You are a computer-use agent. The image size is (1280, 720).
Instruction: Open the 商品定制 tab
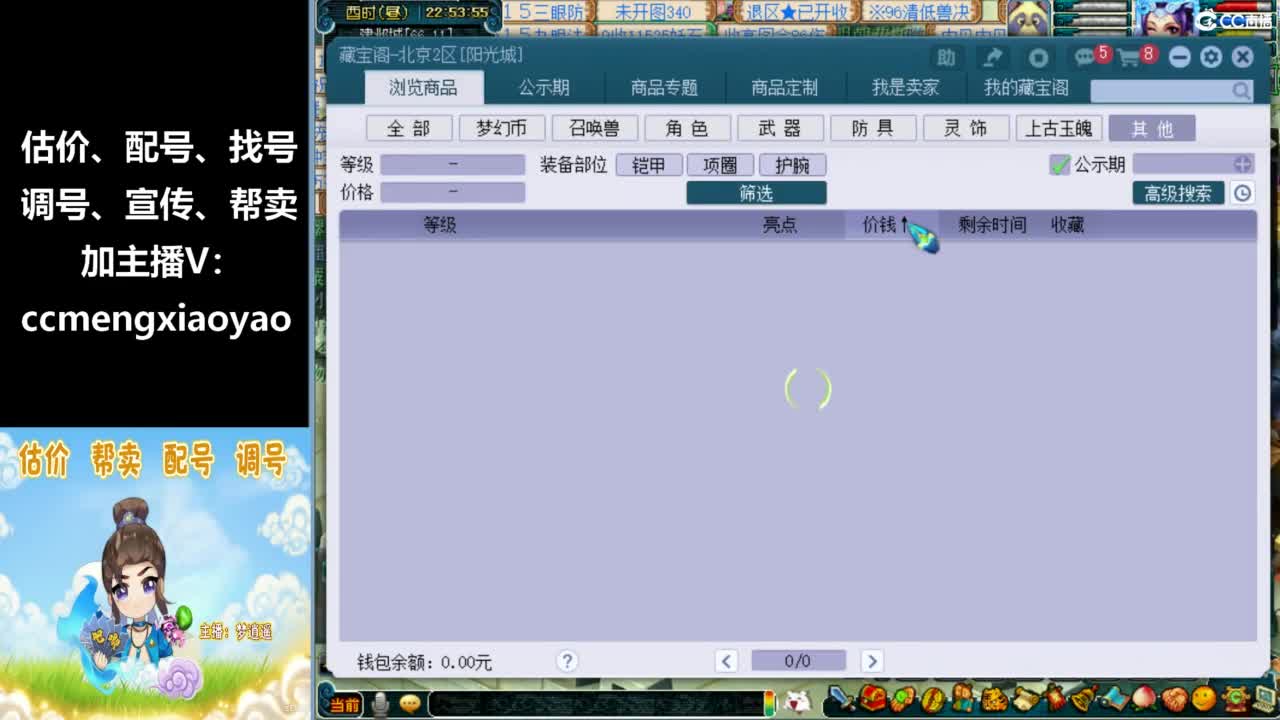point(785,88)
